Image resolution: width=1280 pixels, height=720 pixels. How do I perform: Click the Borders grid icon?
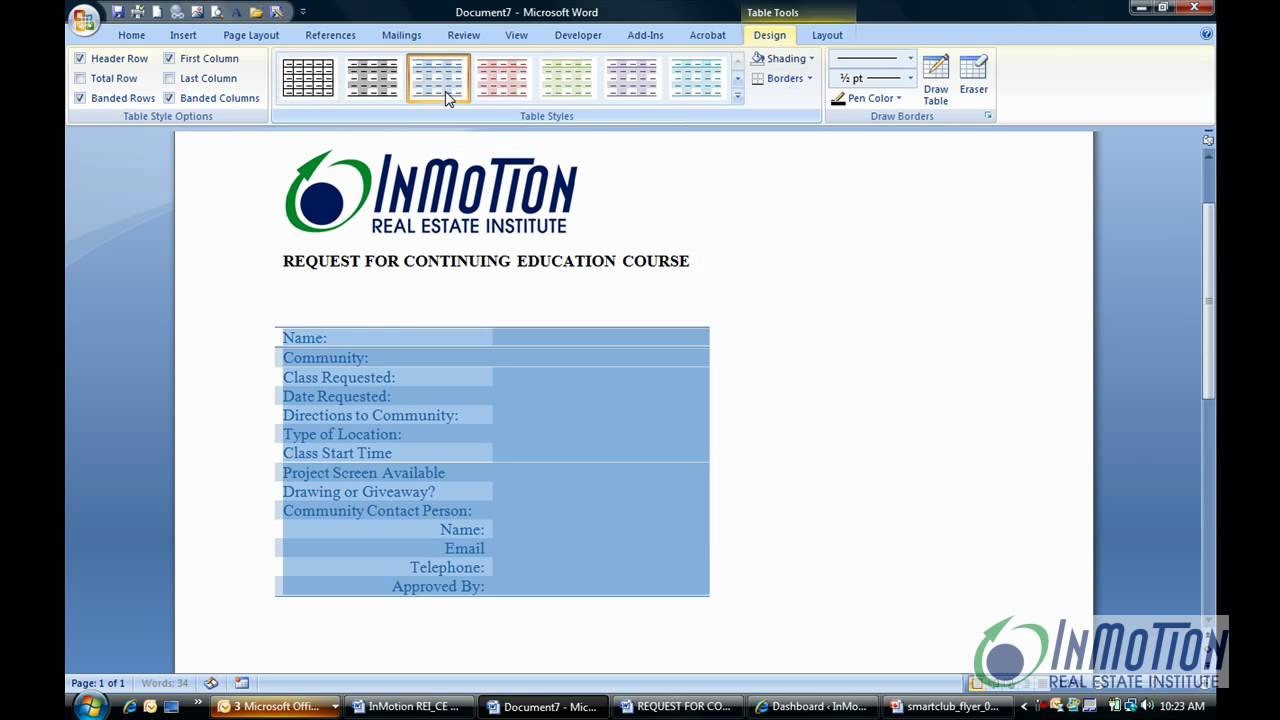[758, 78]
